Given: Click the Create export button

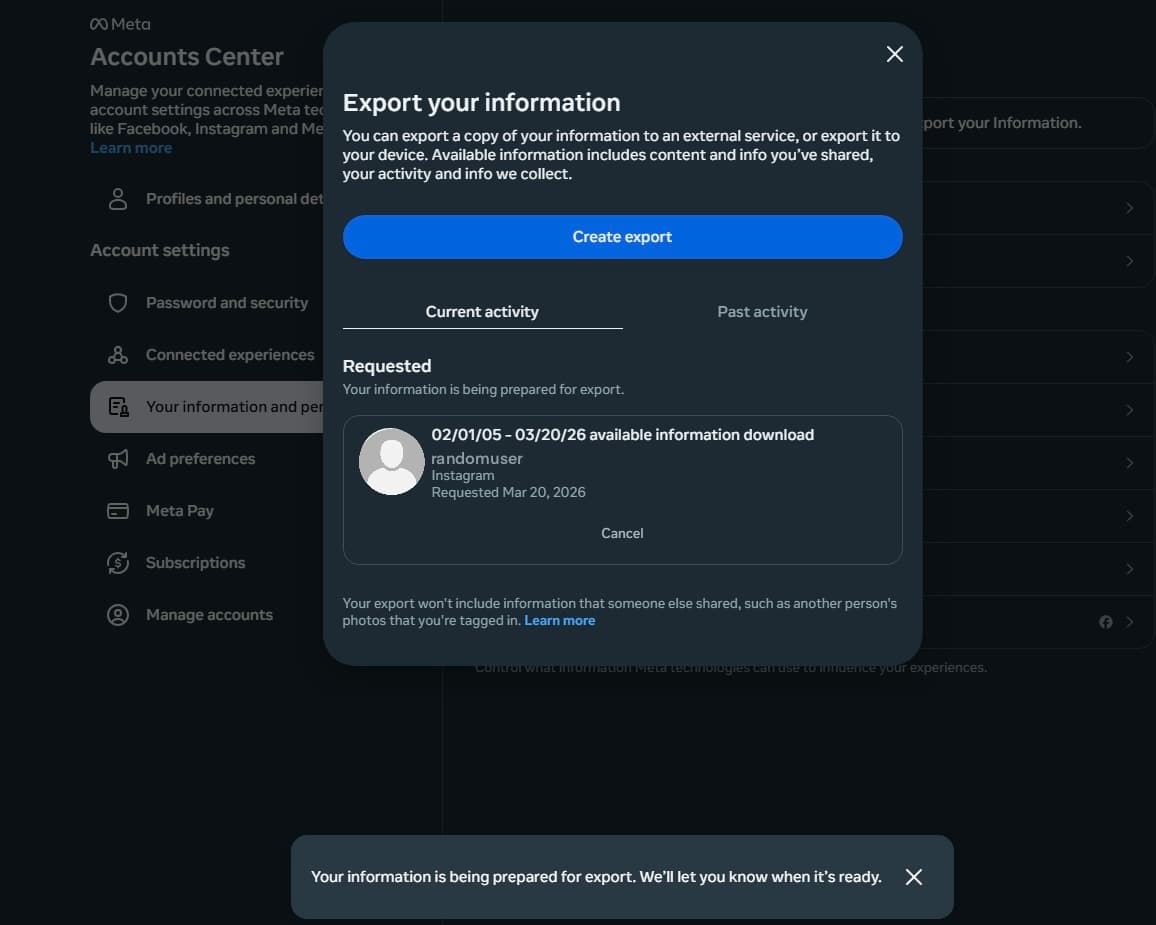Looking at the screenshot, I should (622, 237).
